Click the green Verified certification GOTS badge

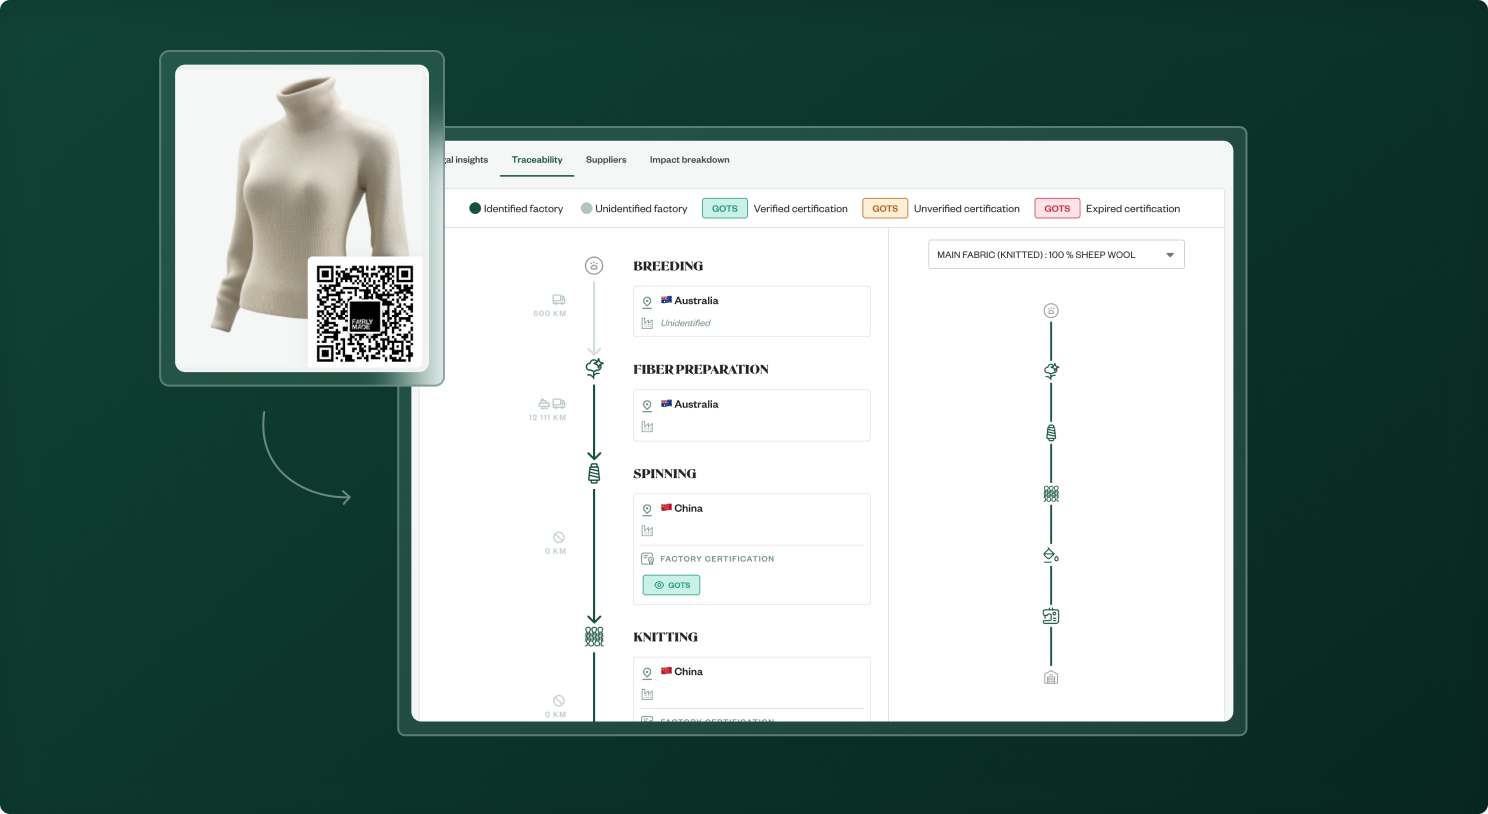[x=725, y=209]
